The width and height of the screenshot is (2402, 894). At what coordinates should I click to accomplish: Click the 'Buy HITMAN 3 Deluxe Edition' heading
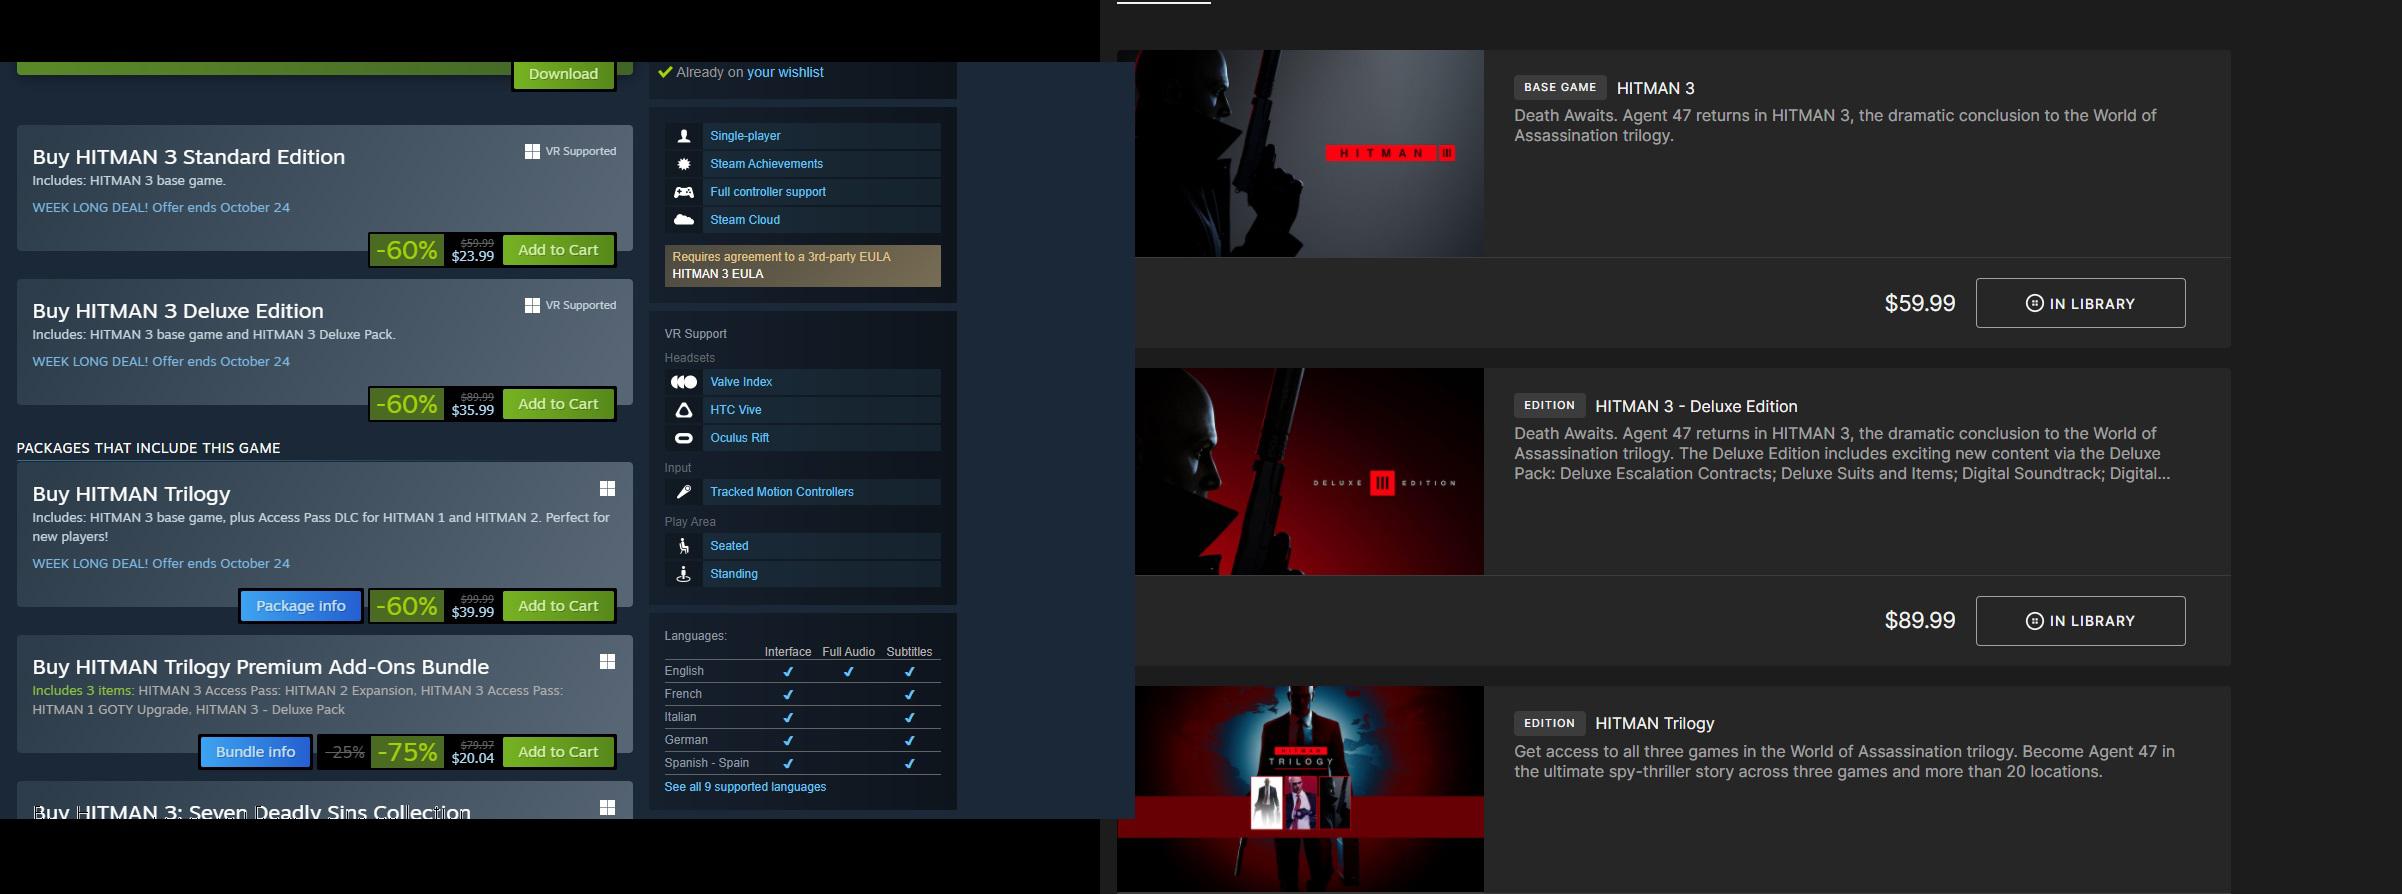178,311
